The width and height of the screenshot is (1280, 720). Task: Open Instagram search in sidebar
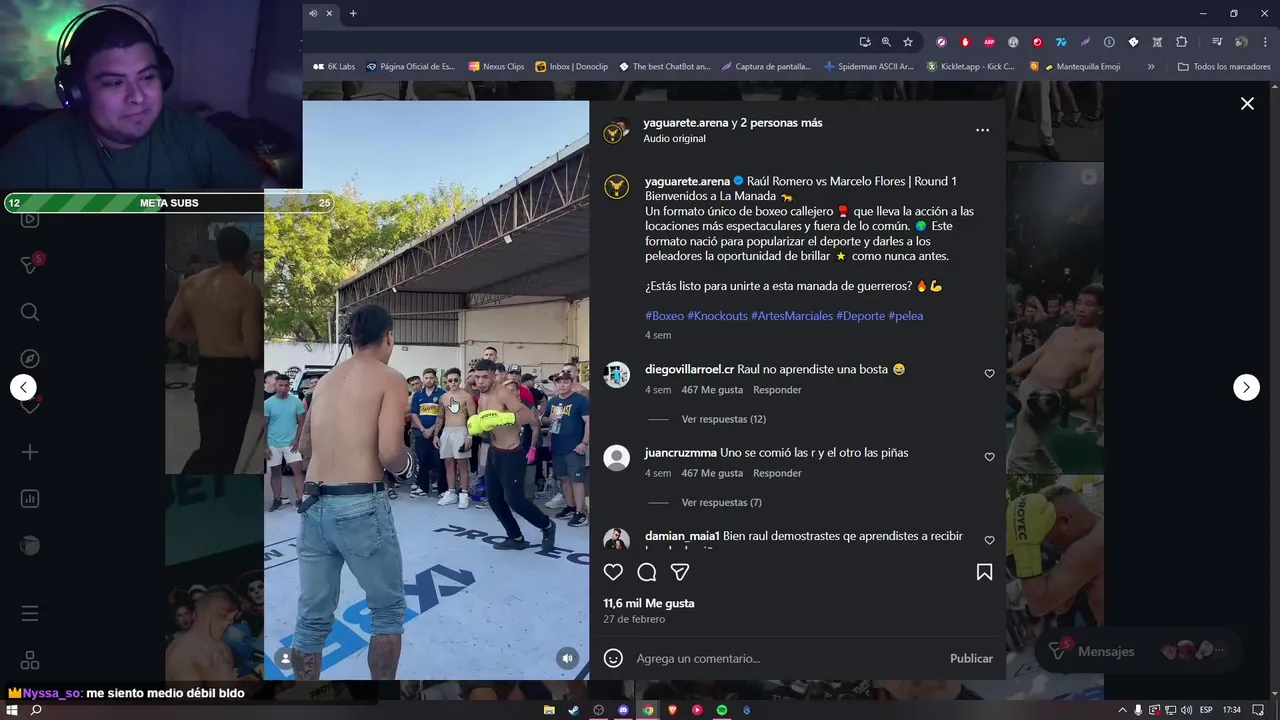[x=30, y=313]
